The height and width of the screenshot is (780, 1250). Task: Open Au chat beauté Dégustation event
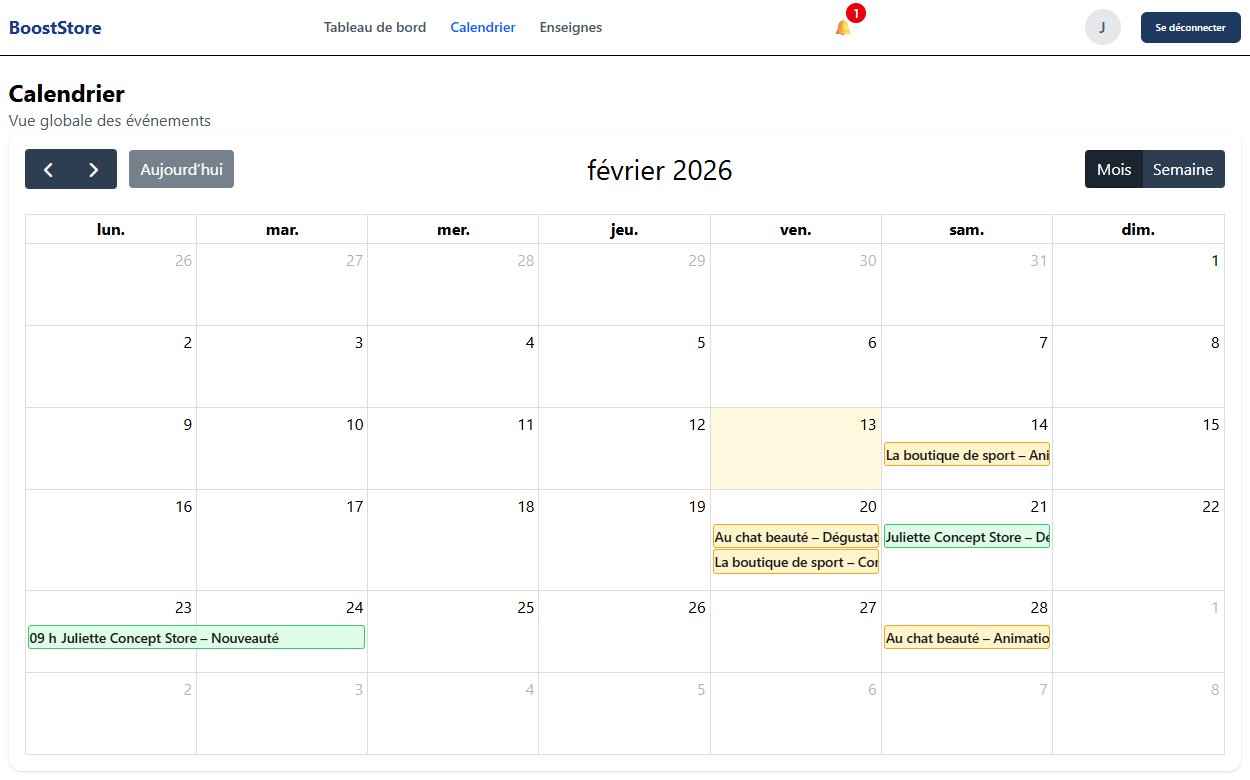tap(795, 537)
